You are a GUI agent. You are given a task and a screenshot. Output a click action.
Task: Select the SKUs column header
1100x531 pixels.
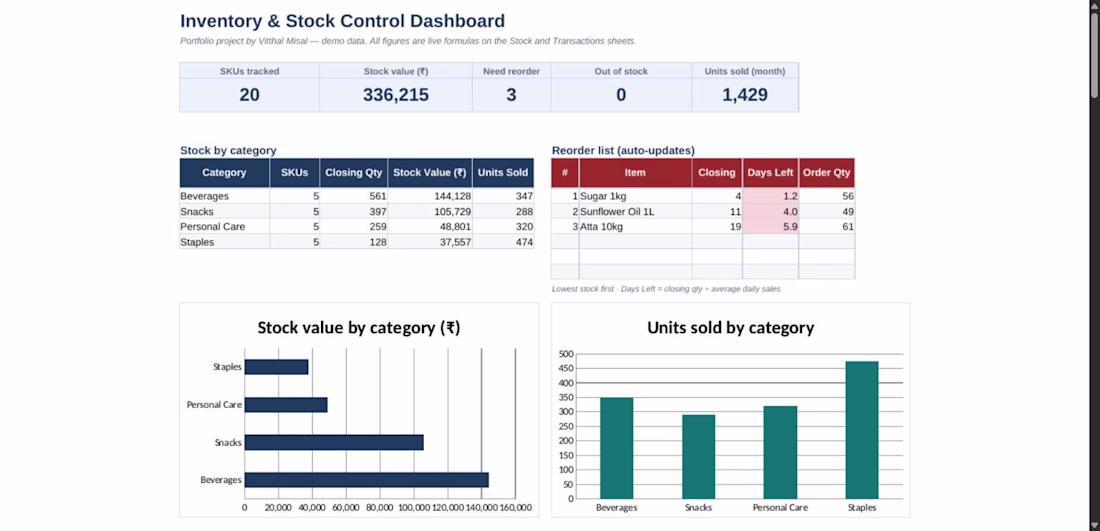click(295, 173)
